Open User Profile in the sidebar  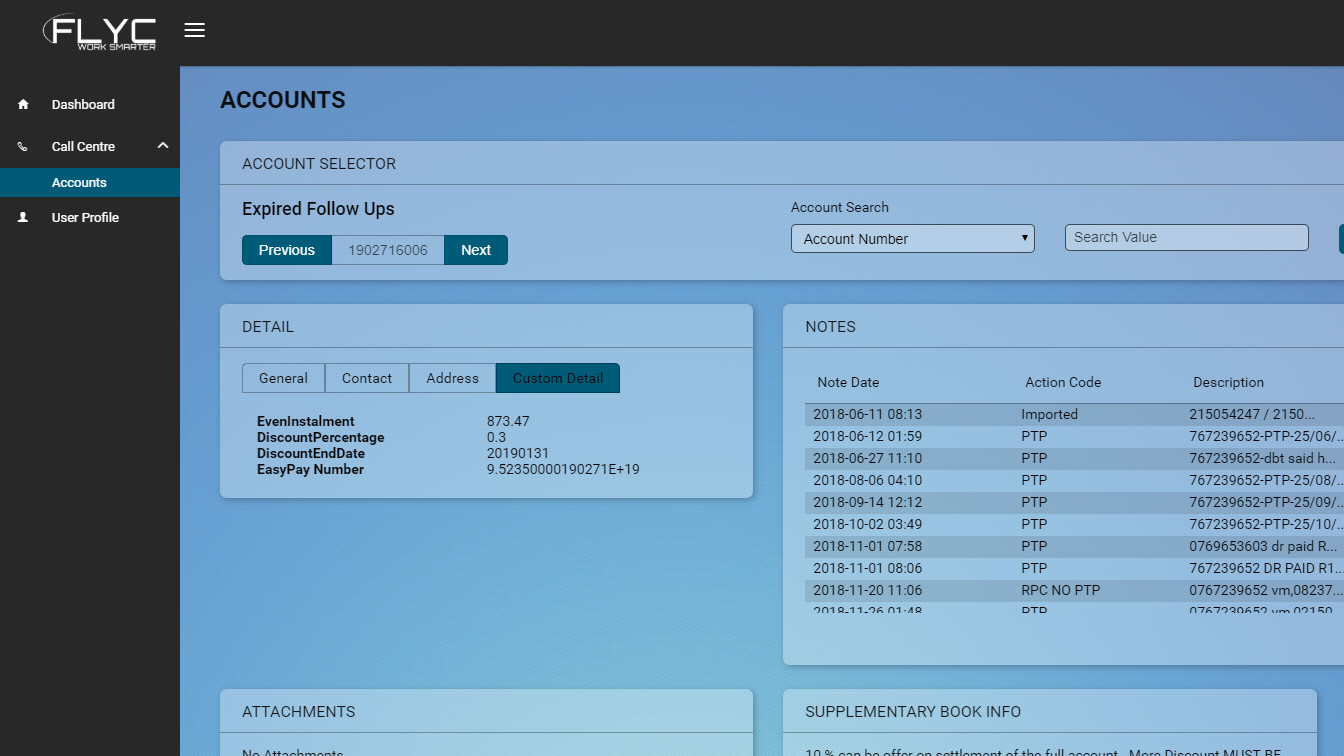point(85,217)
